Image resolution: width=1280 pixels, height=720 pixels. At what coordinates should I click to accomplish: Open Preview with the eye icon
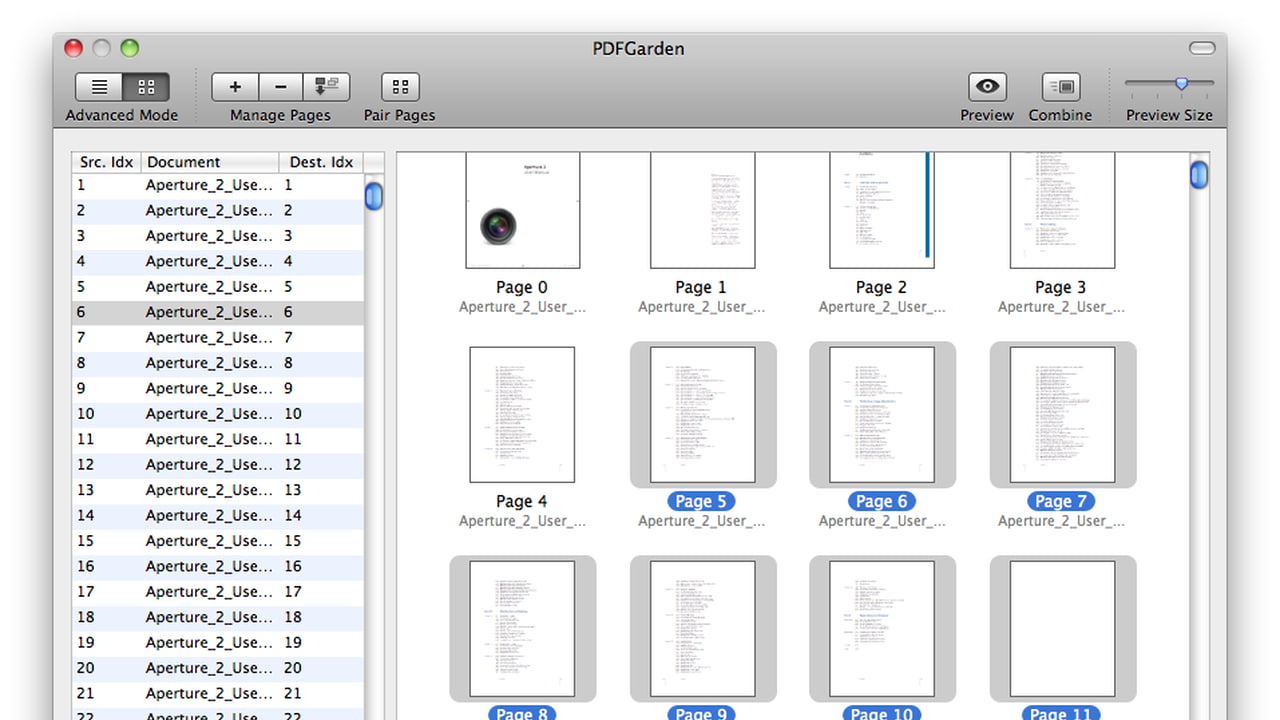click(987, 87)
